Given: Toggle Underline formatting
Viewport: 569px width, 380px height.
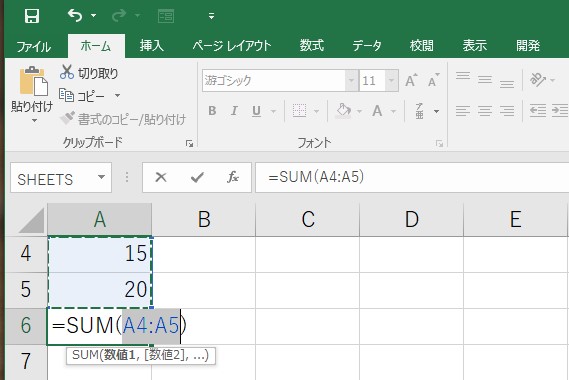Looking at the screenshot, I should 256,111.
